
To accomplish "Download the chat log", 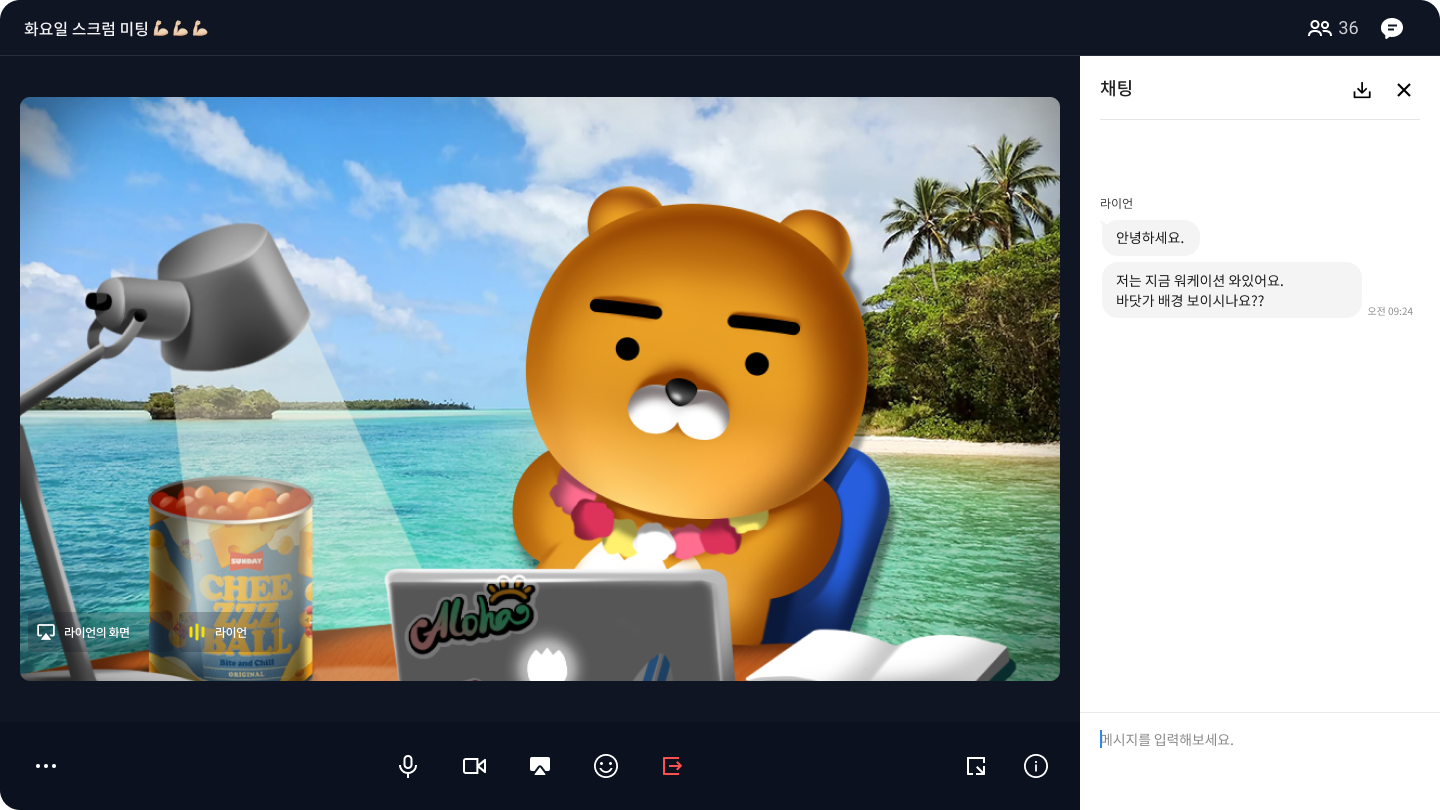I will [x=1362, y=90].
